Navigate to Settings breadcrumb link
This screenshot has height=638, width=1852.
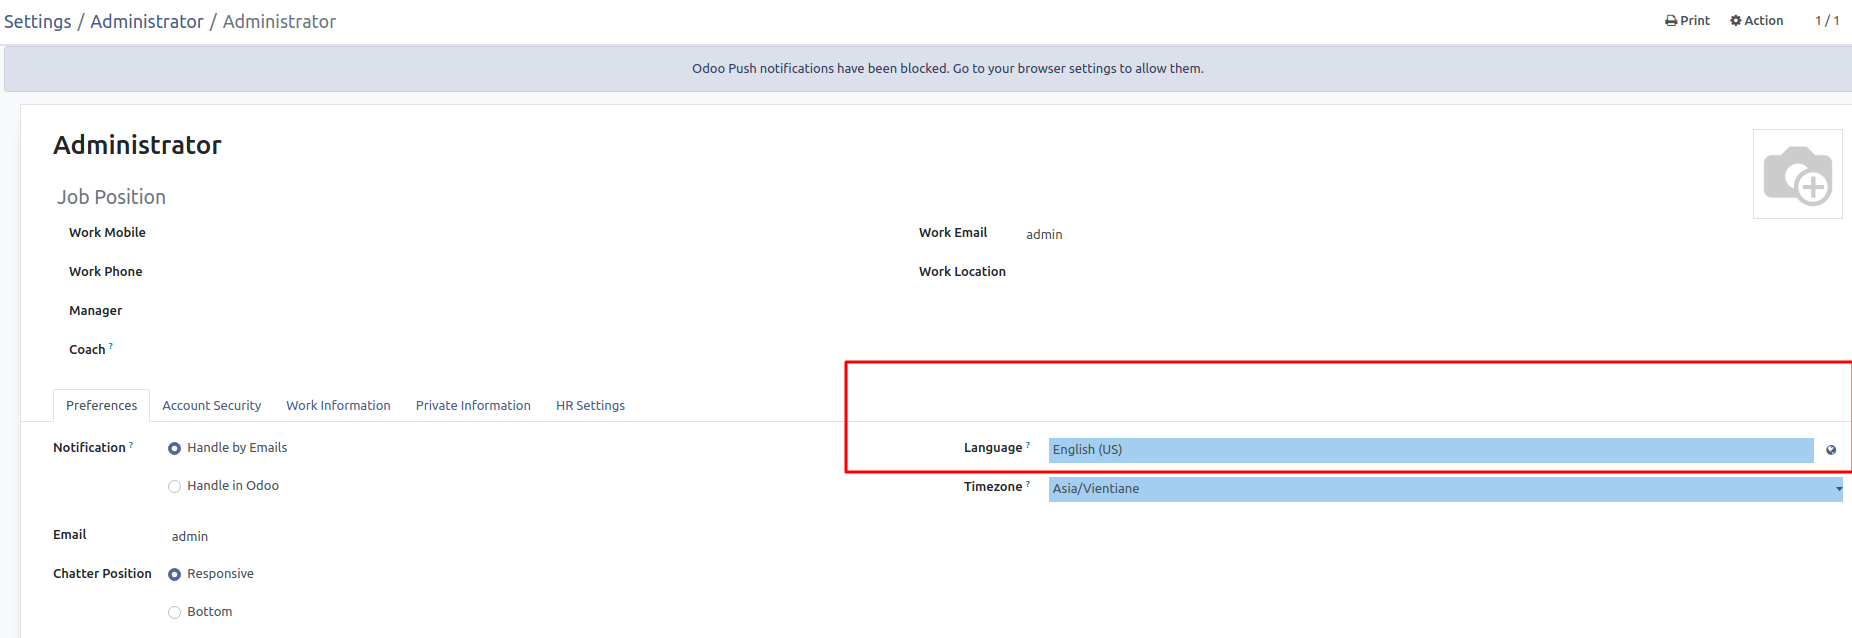(x=38, y=22)
